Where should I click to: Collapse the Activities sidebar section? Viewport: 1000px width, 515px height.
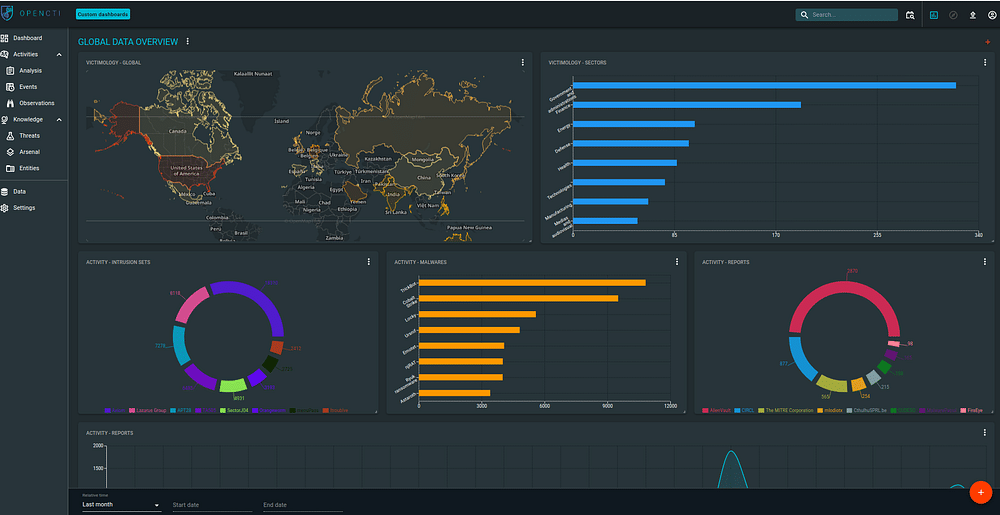59,54
